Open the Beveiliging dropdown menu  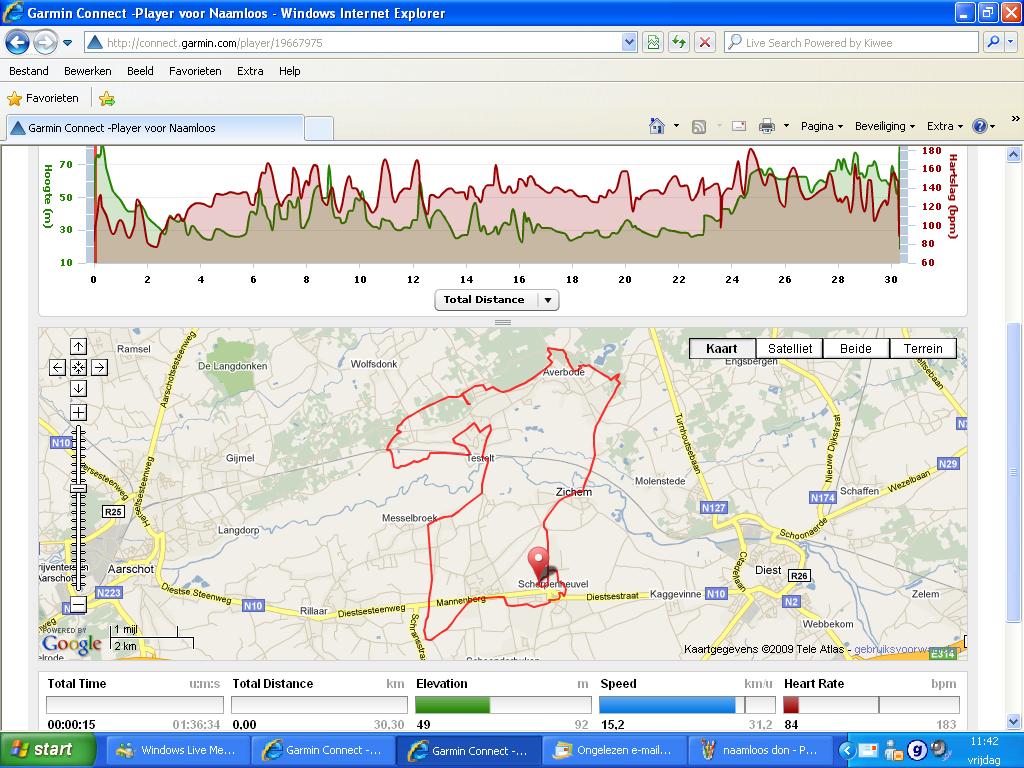click(884, 126)
